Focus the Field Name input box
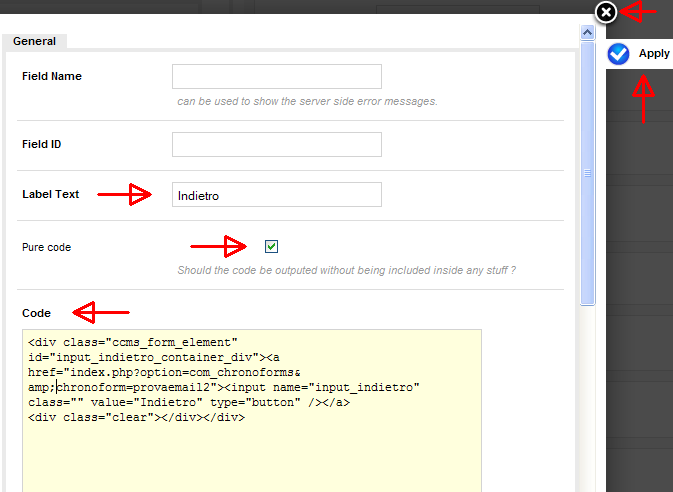The image size is (673, 492). pos(277,76)
